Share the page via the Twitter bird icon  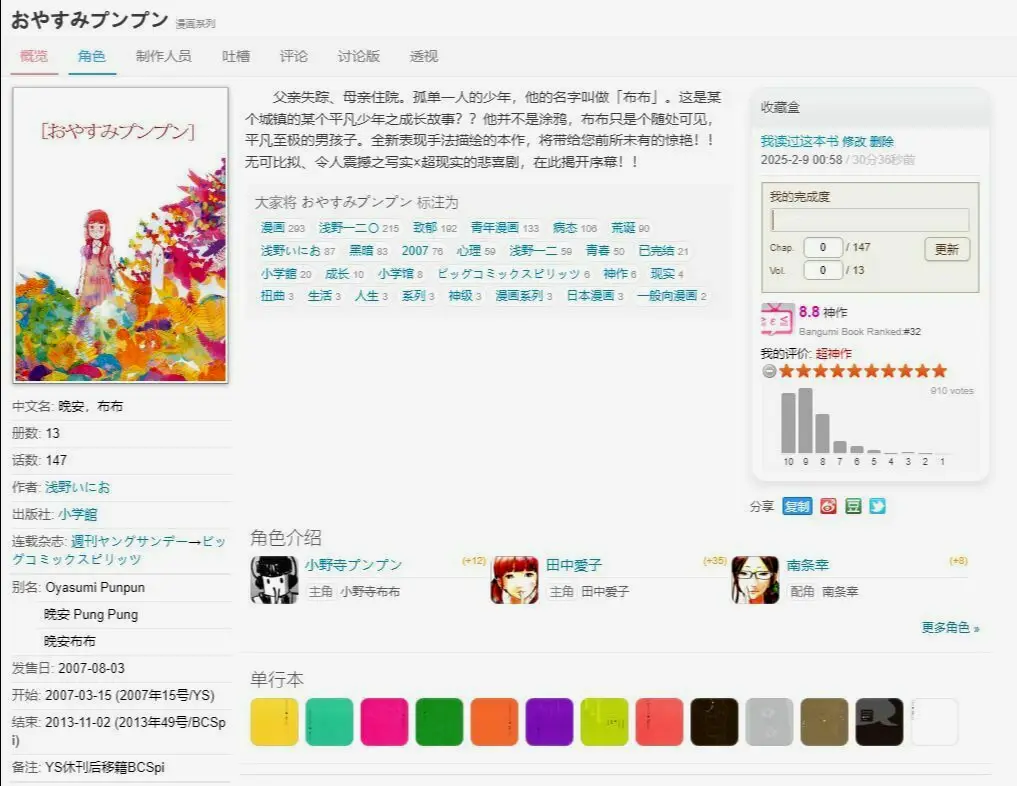[x=878, y=506]
